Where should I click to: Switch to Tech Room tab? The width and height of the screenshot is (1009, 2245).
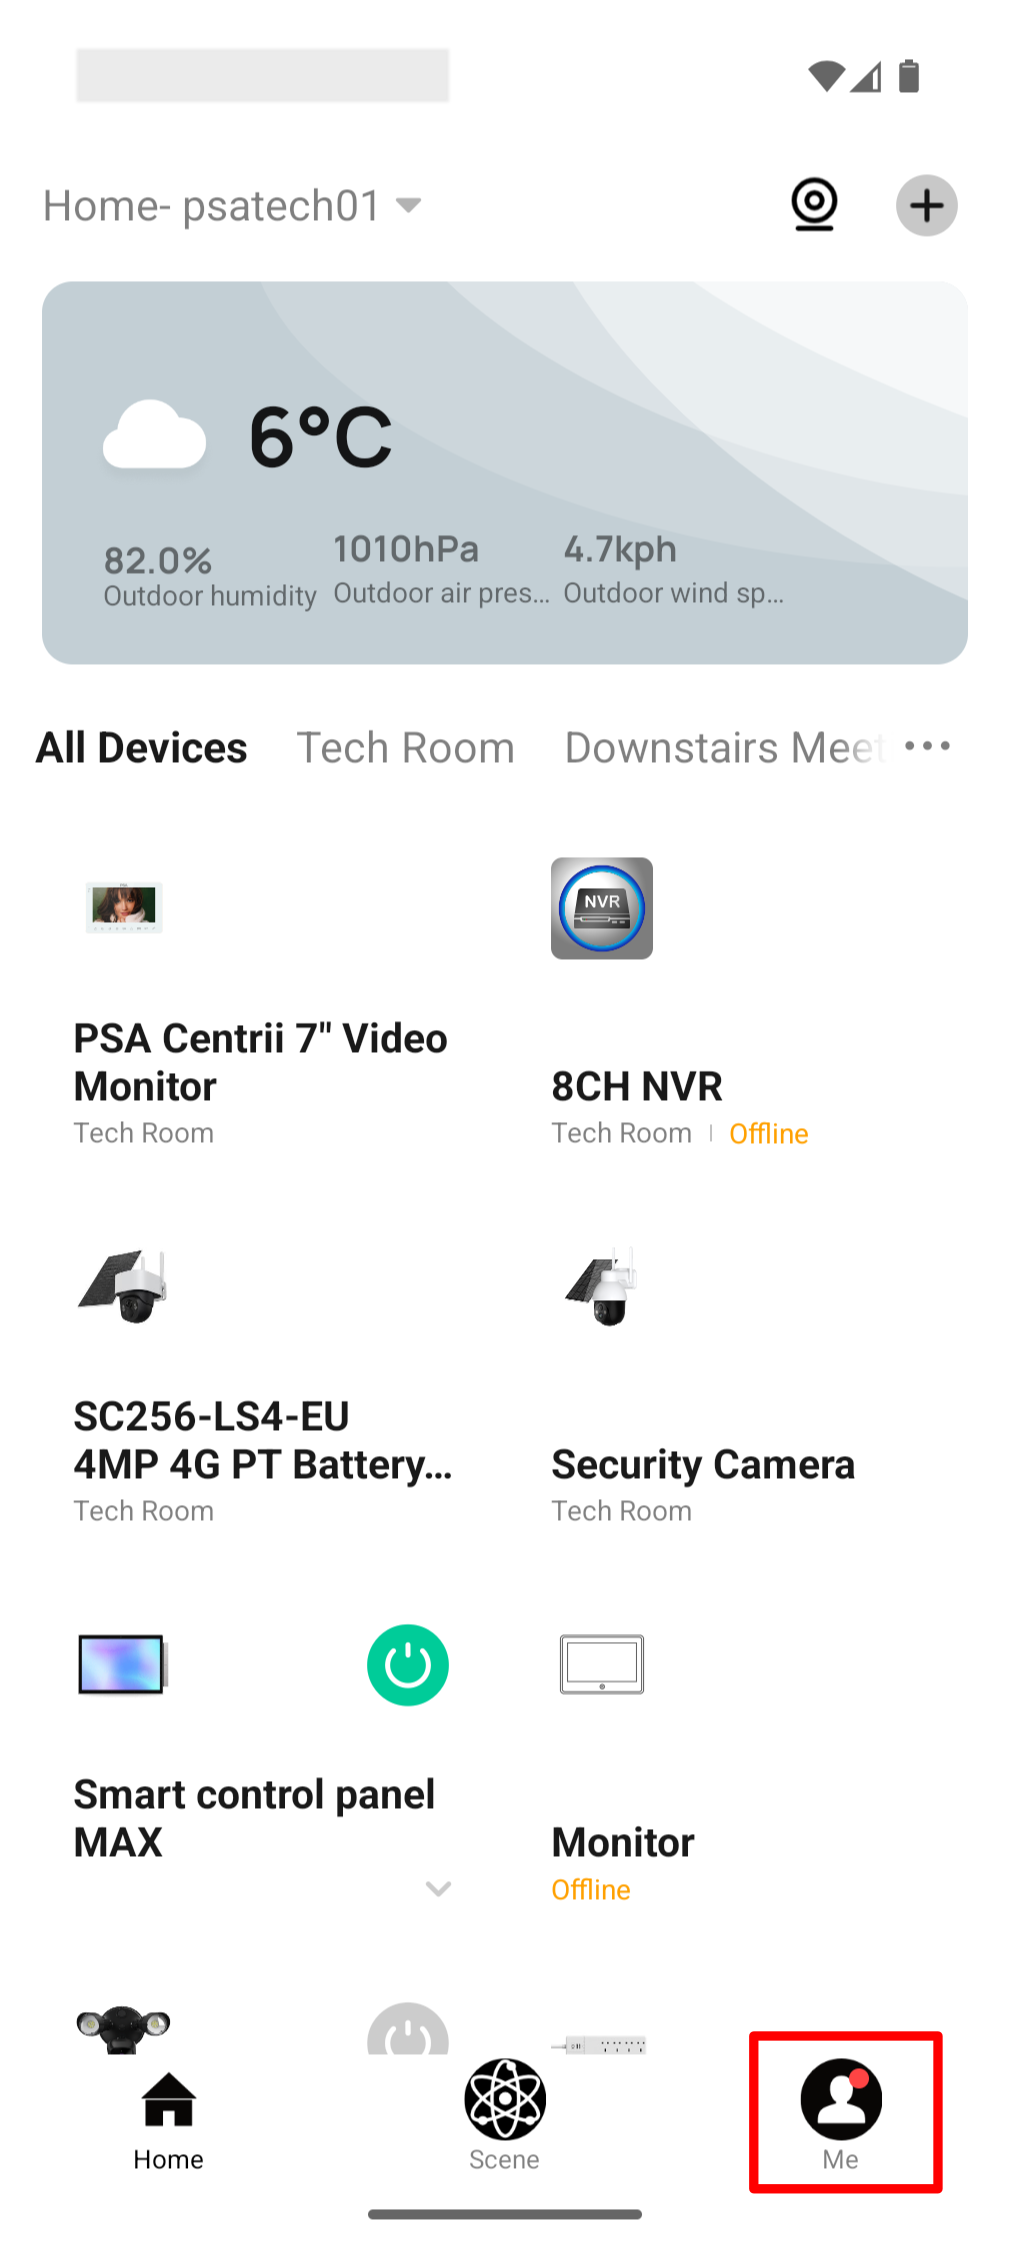(x=405, y=748)
